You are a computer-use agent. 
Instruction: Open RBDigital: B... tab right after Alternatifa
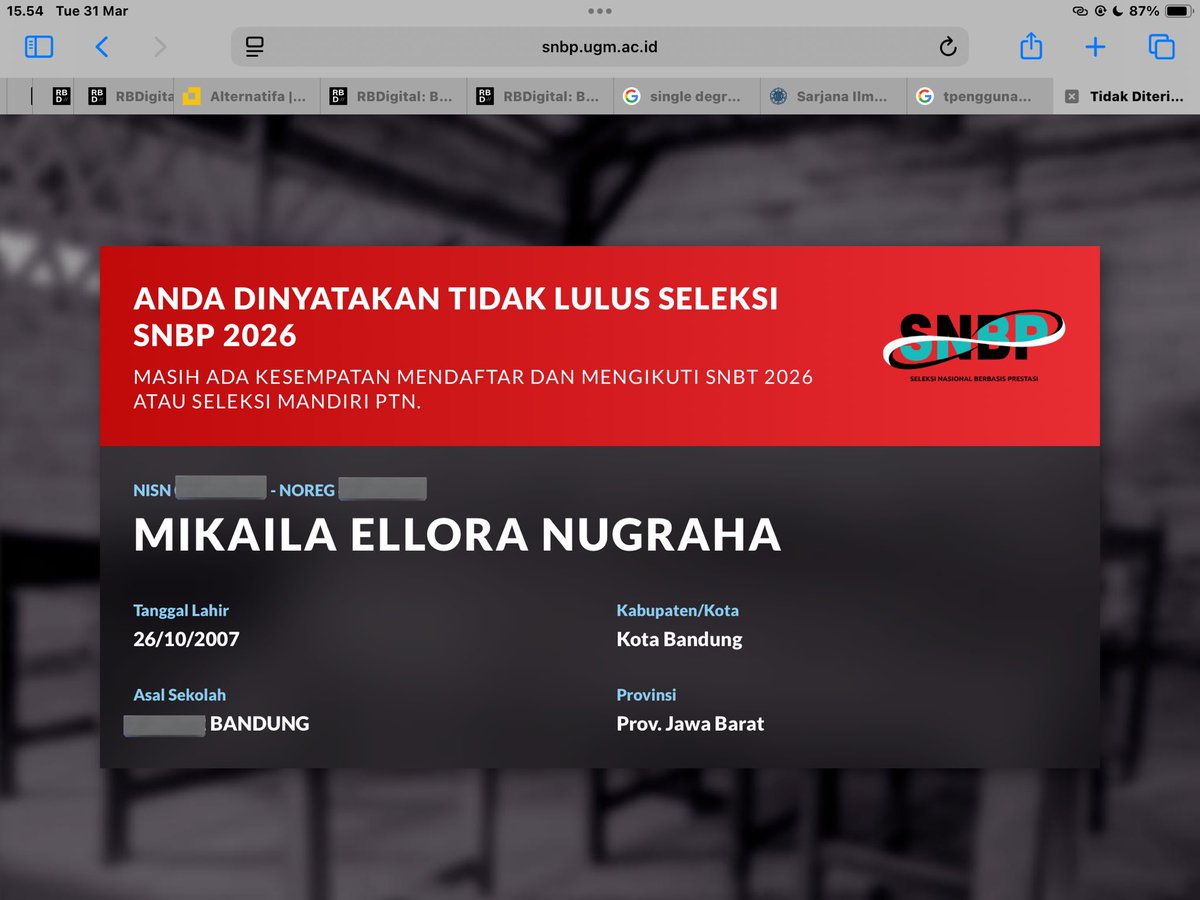pyautogui.click(x=393, y=97)
